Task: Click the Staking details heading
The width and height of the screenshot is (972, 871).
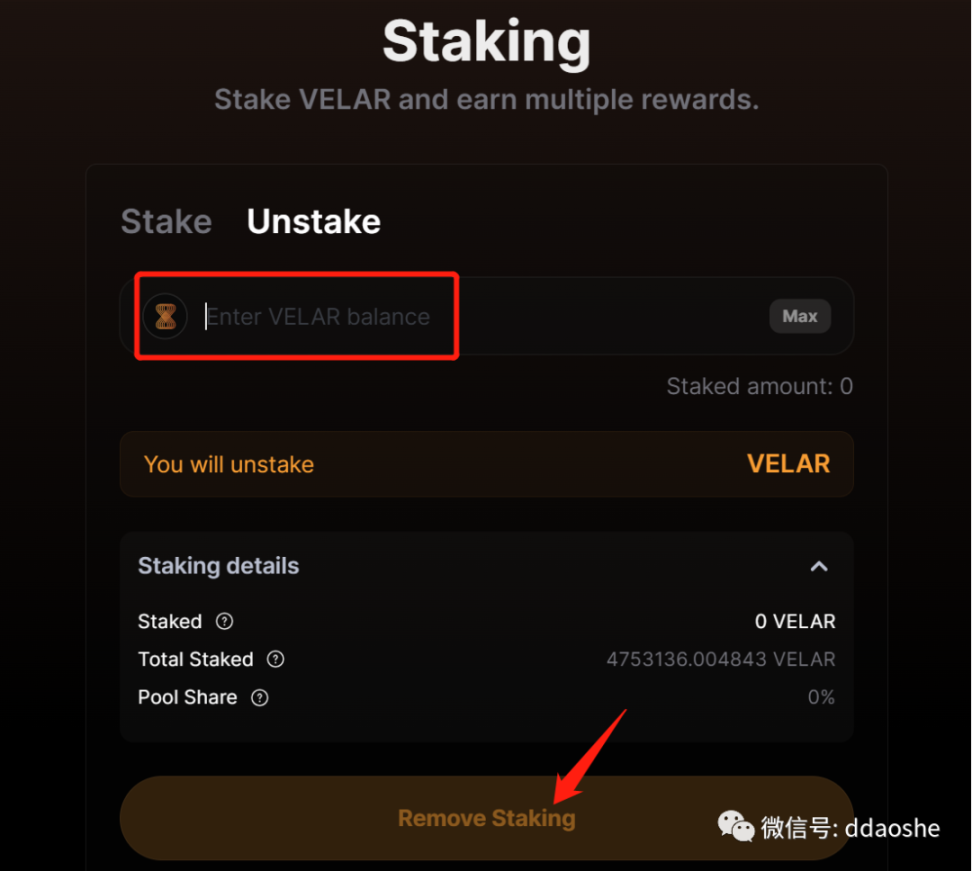Action: 218,566
